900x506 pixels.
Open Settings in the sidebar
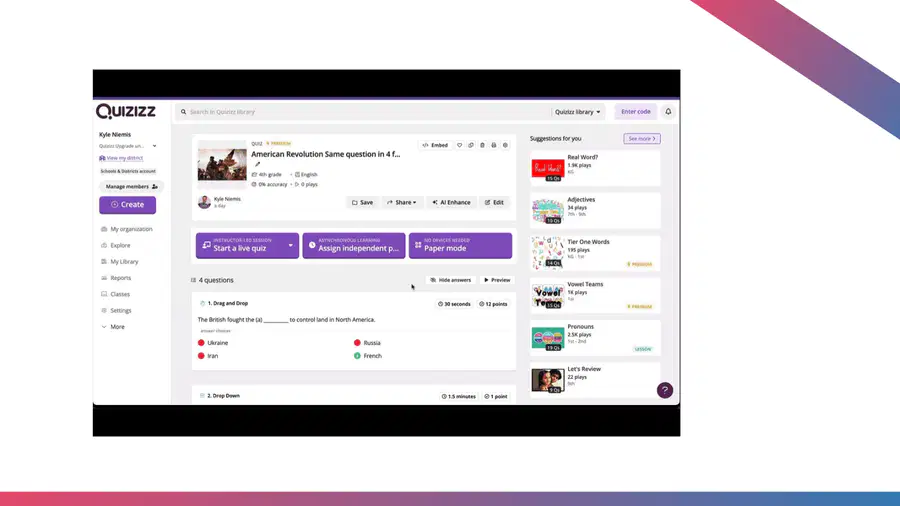[121, 310]
